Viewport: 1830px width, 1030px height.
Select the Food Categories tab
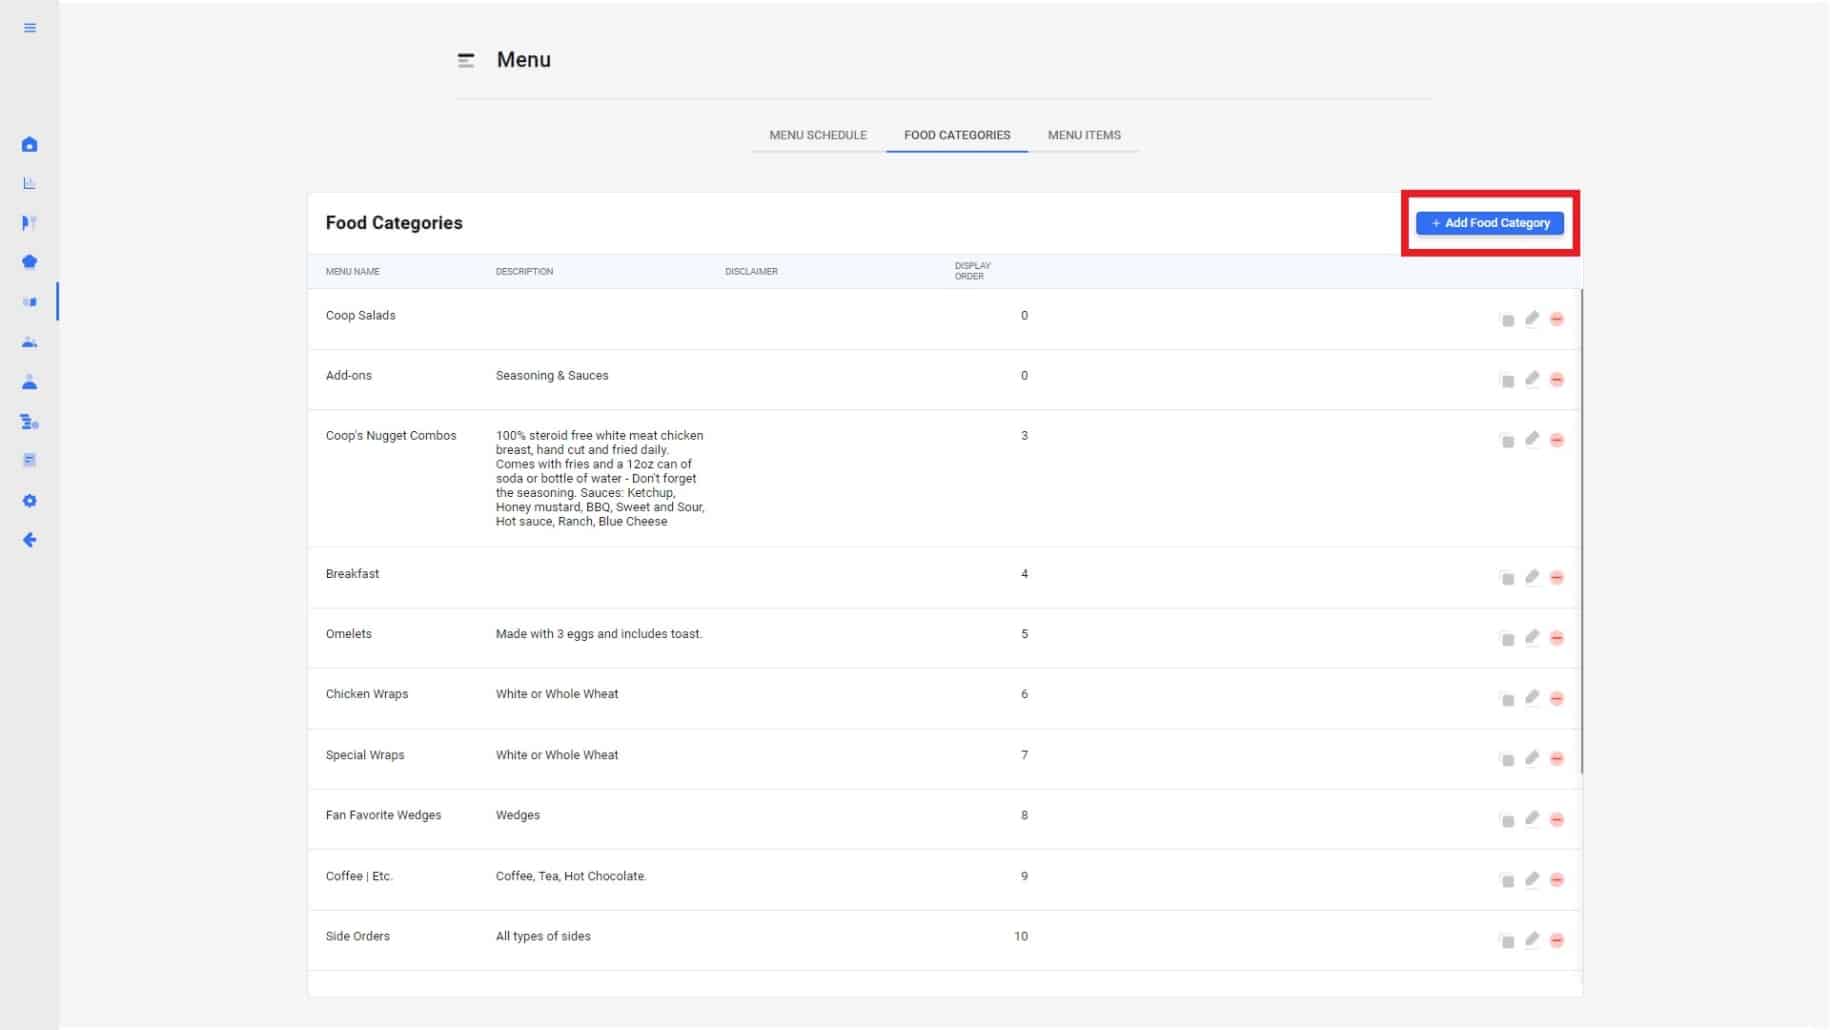tap(957, 135)
